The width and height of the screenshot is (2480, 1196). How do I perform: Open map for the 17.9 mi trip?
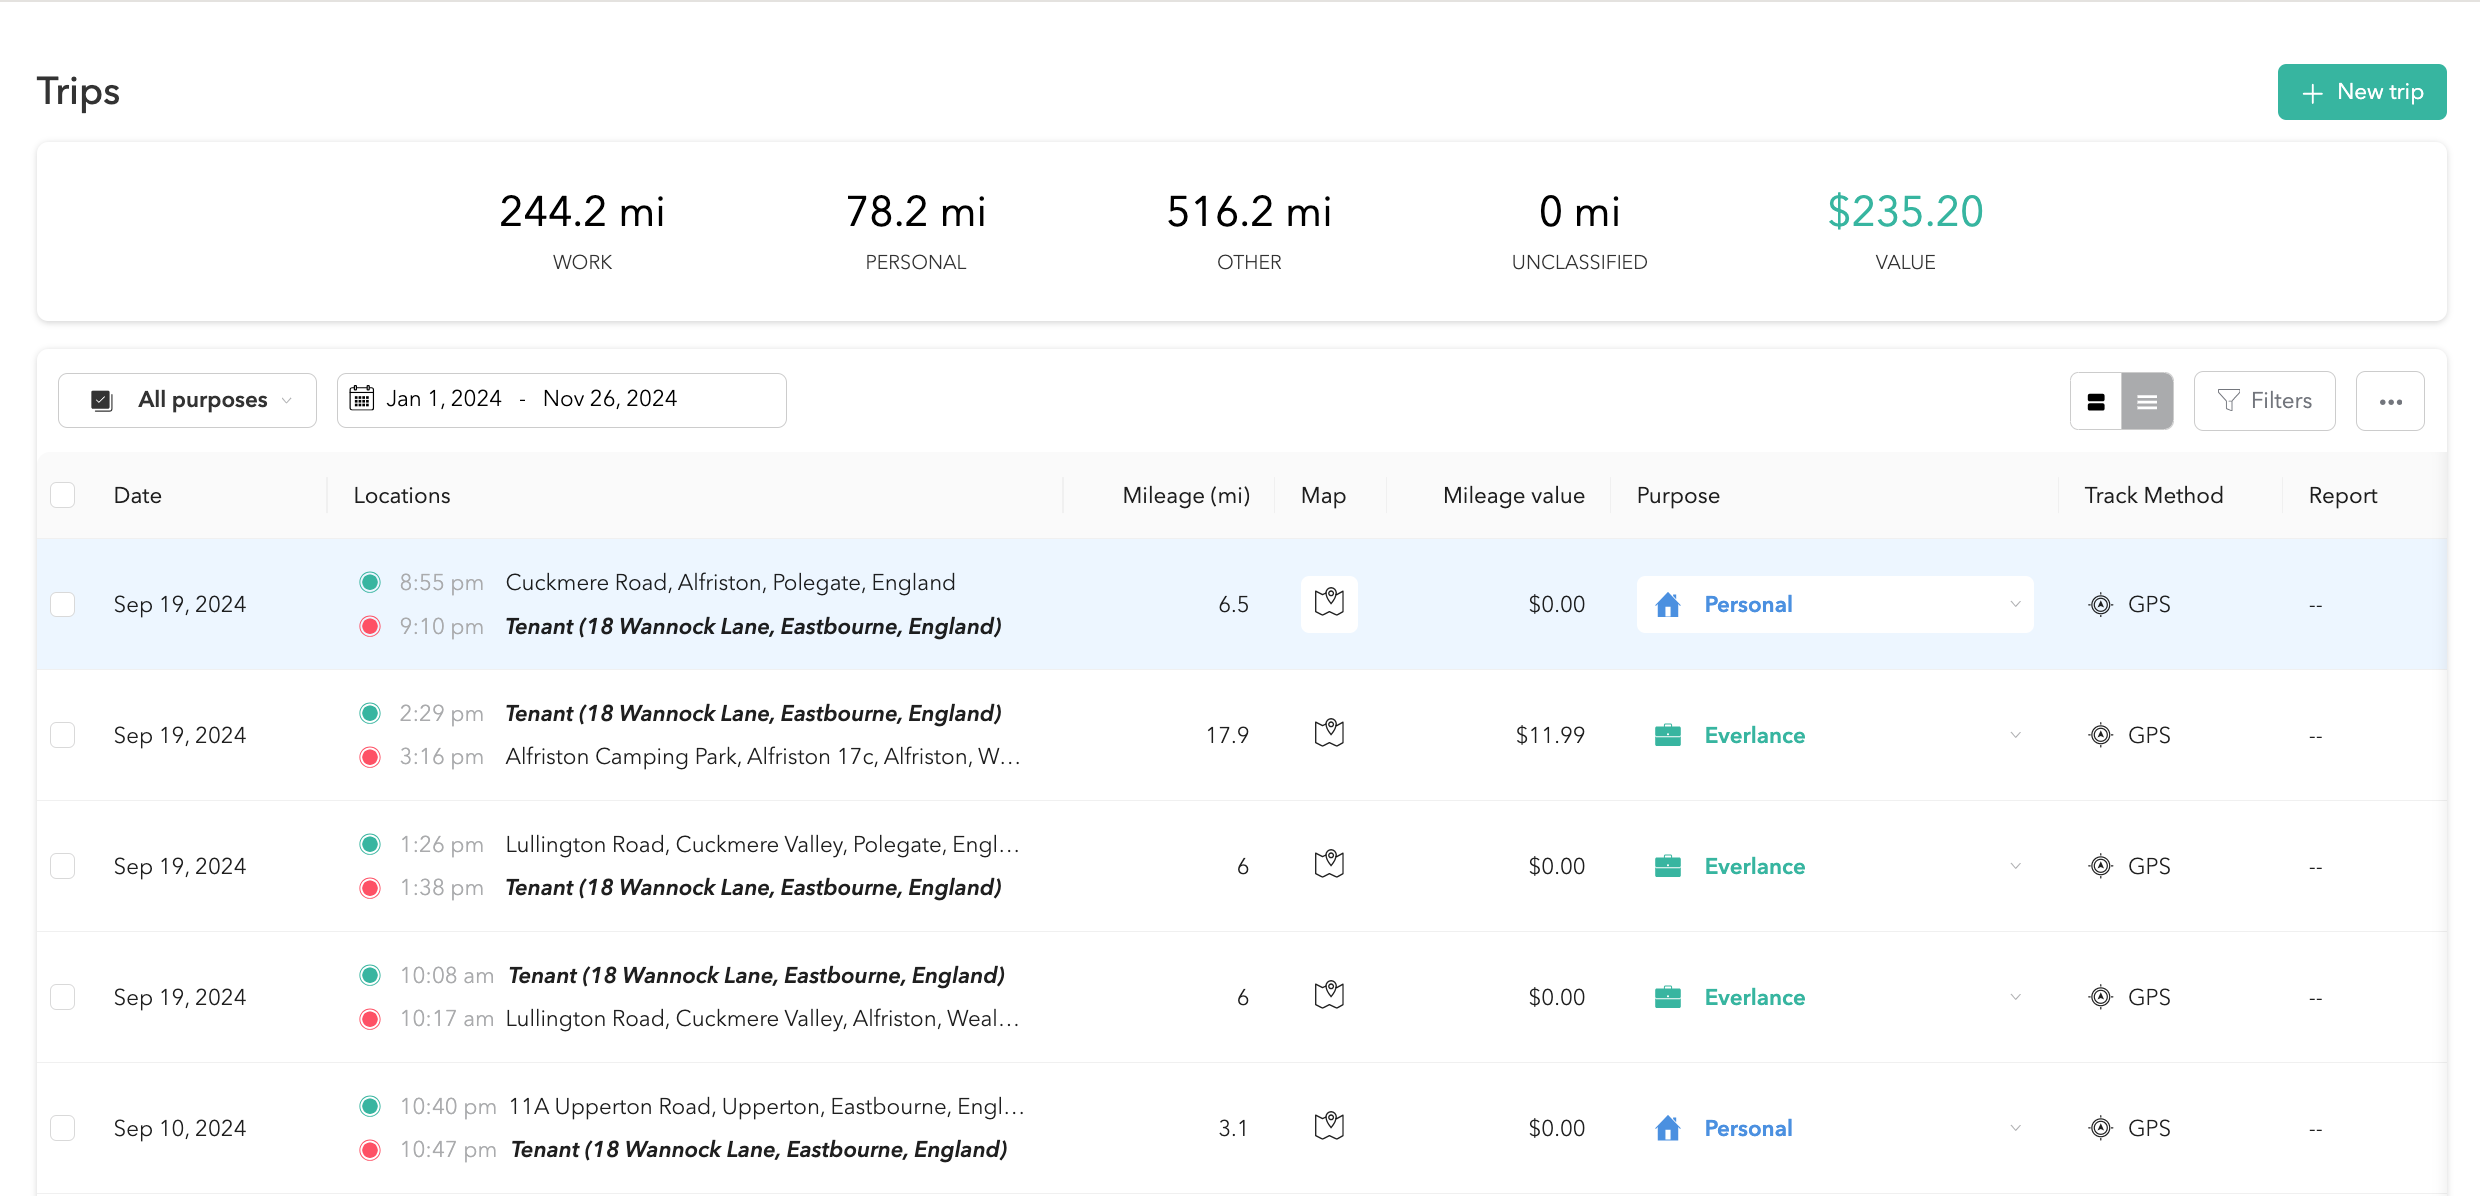(1329, 734)
